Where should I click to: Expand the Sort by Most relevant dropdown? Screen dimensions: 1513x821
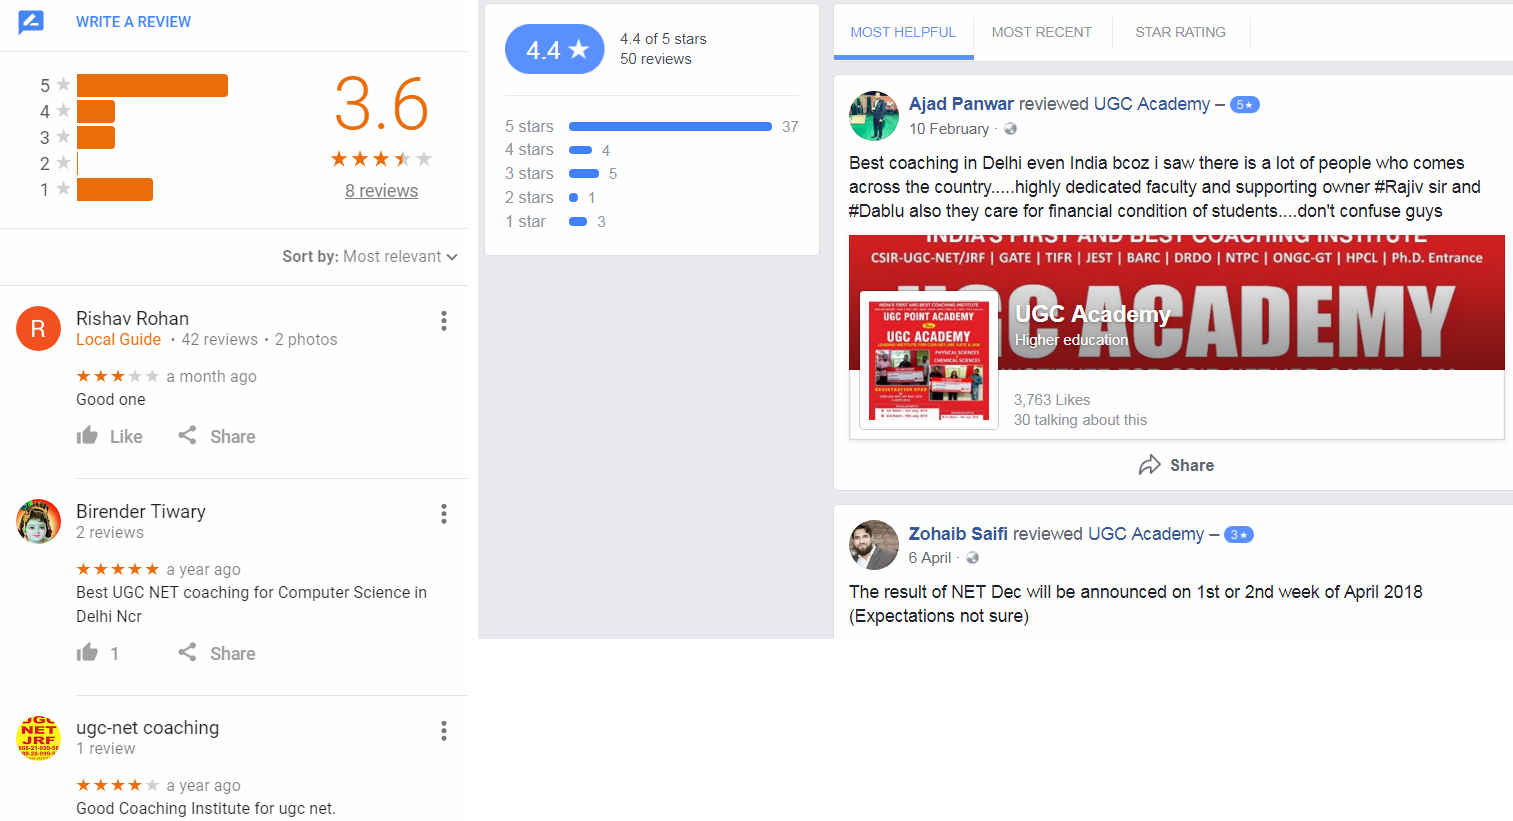point(370,257)
